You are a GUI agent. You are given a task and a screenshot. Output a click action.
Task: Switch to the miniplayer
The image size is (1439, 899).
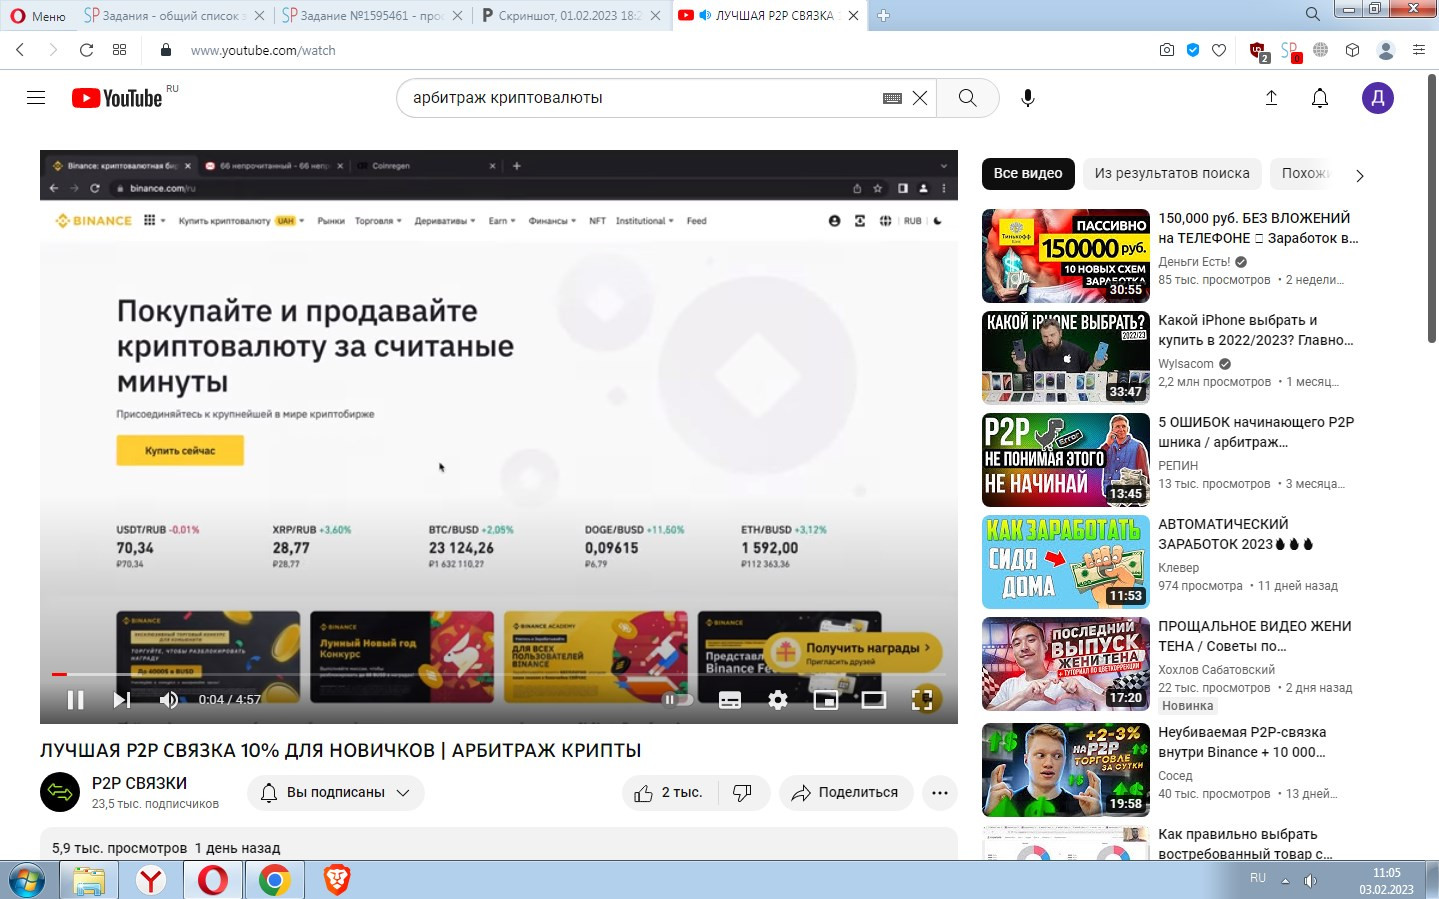tap(826, 700)
